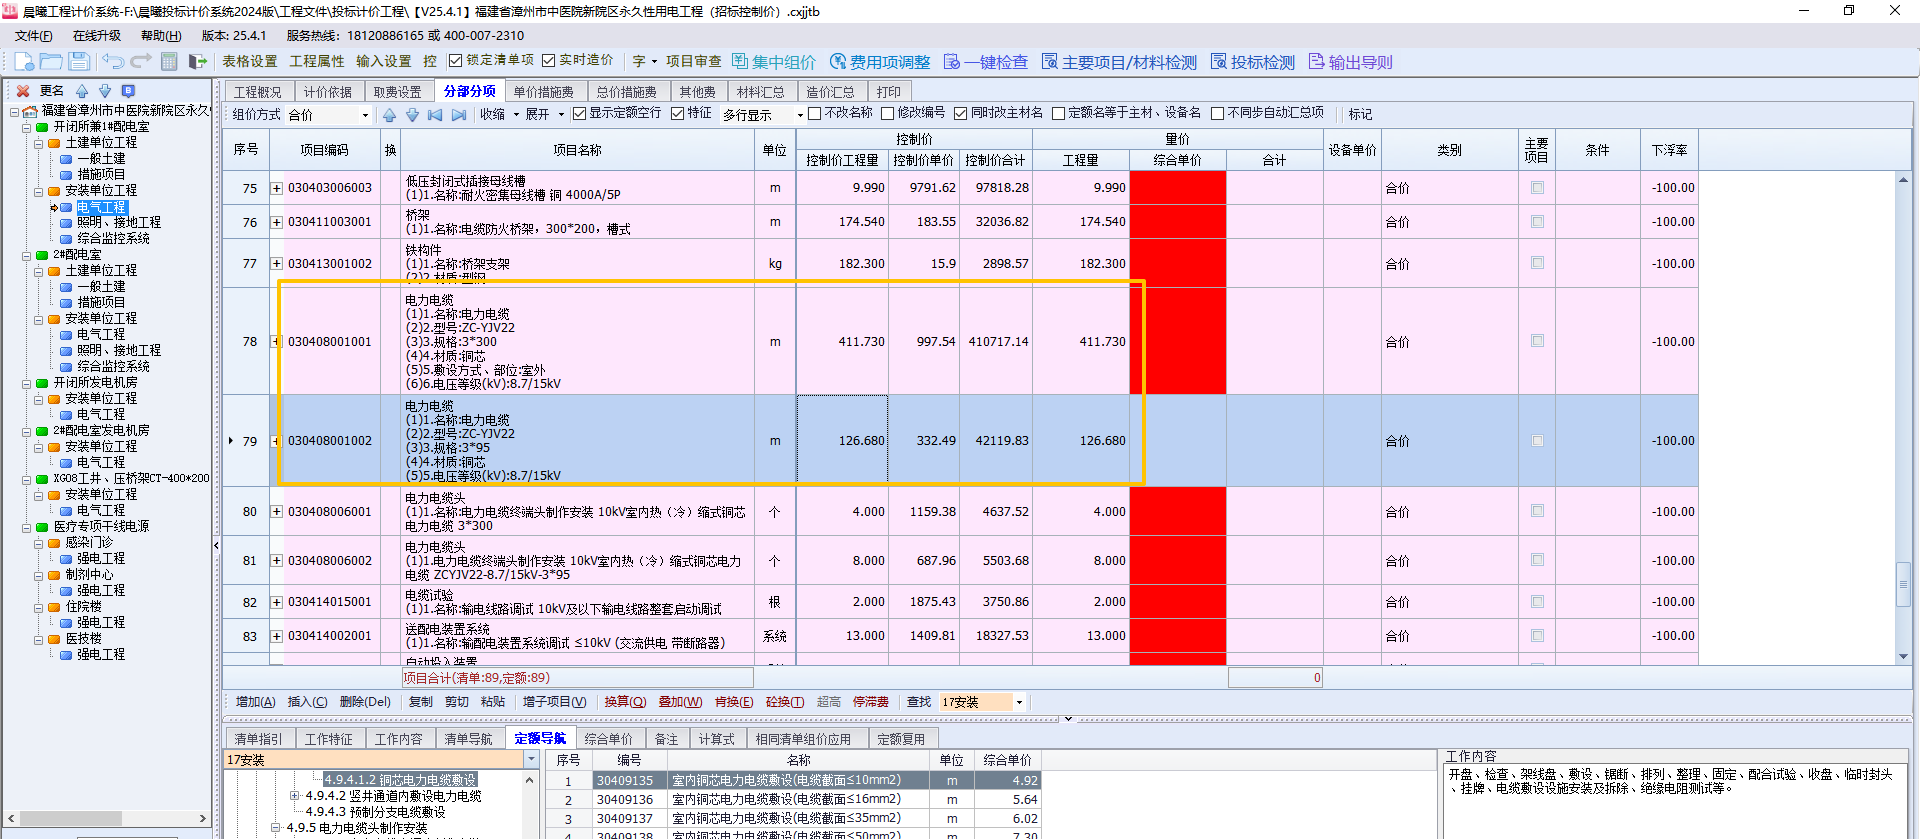Image resolution: width=1920 pixels, height=839 pixels.
Task: Save the project with the floppy disk icon
Action: 79,62
